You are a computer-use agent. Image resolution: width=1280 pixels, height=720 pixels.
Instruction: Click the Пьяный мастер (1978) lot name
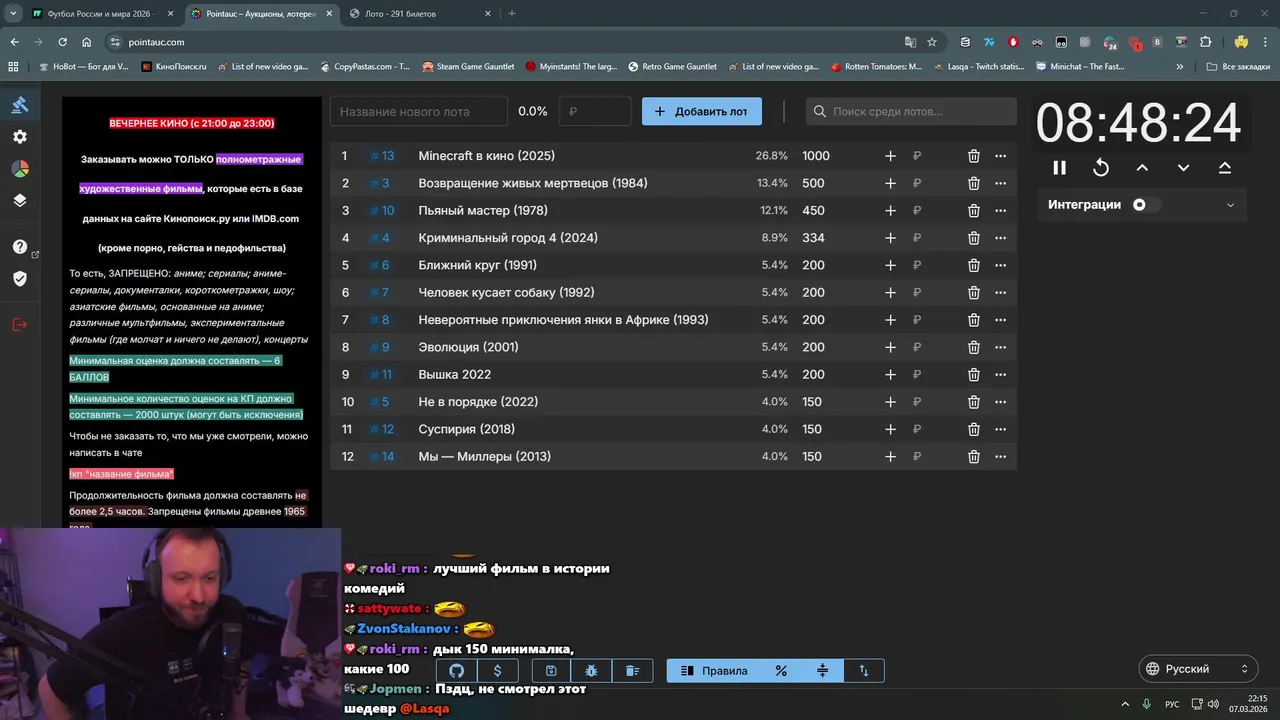point(483,211)
